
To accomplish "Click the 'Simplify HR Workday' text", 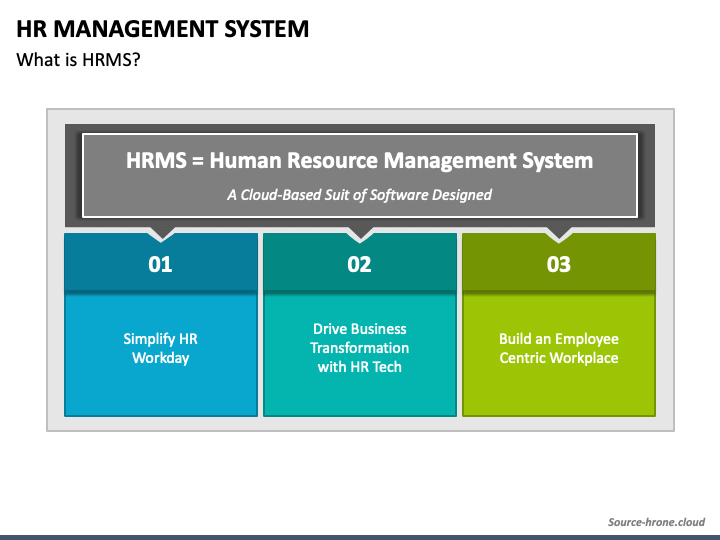I will click(160, 348).
